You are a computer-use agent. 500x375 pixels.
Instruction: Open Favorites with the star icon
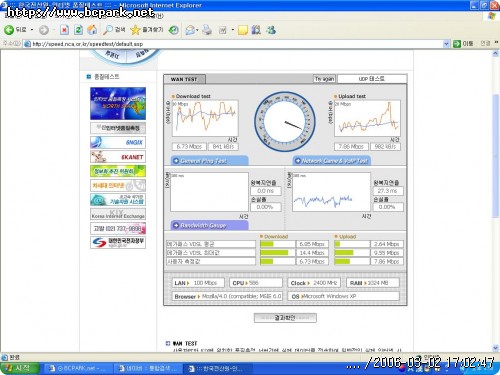click(147, 30)
